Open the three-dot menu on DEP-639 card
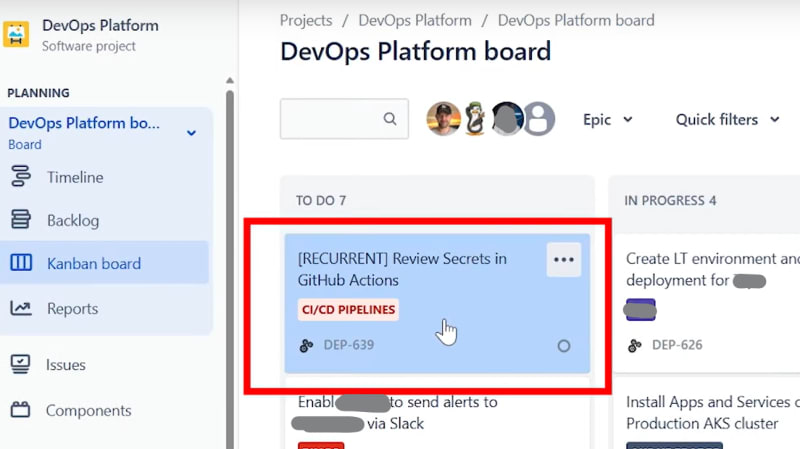This screenshot has height=449, width=800. [564, 260]
